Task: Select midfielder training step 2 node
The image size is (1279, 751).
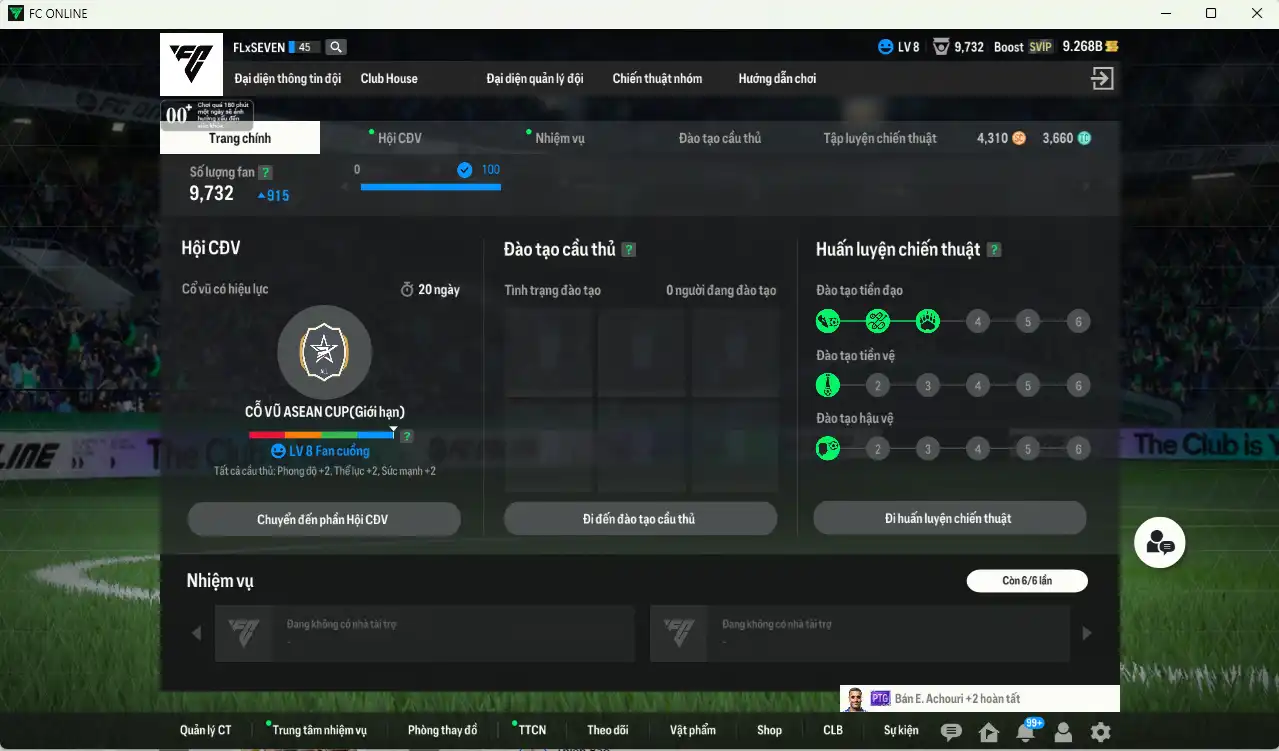Action: click(x=878, y=386)
